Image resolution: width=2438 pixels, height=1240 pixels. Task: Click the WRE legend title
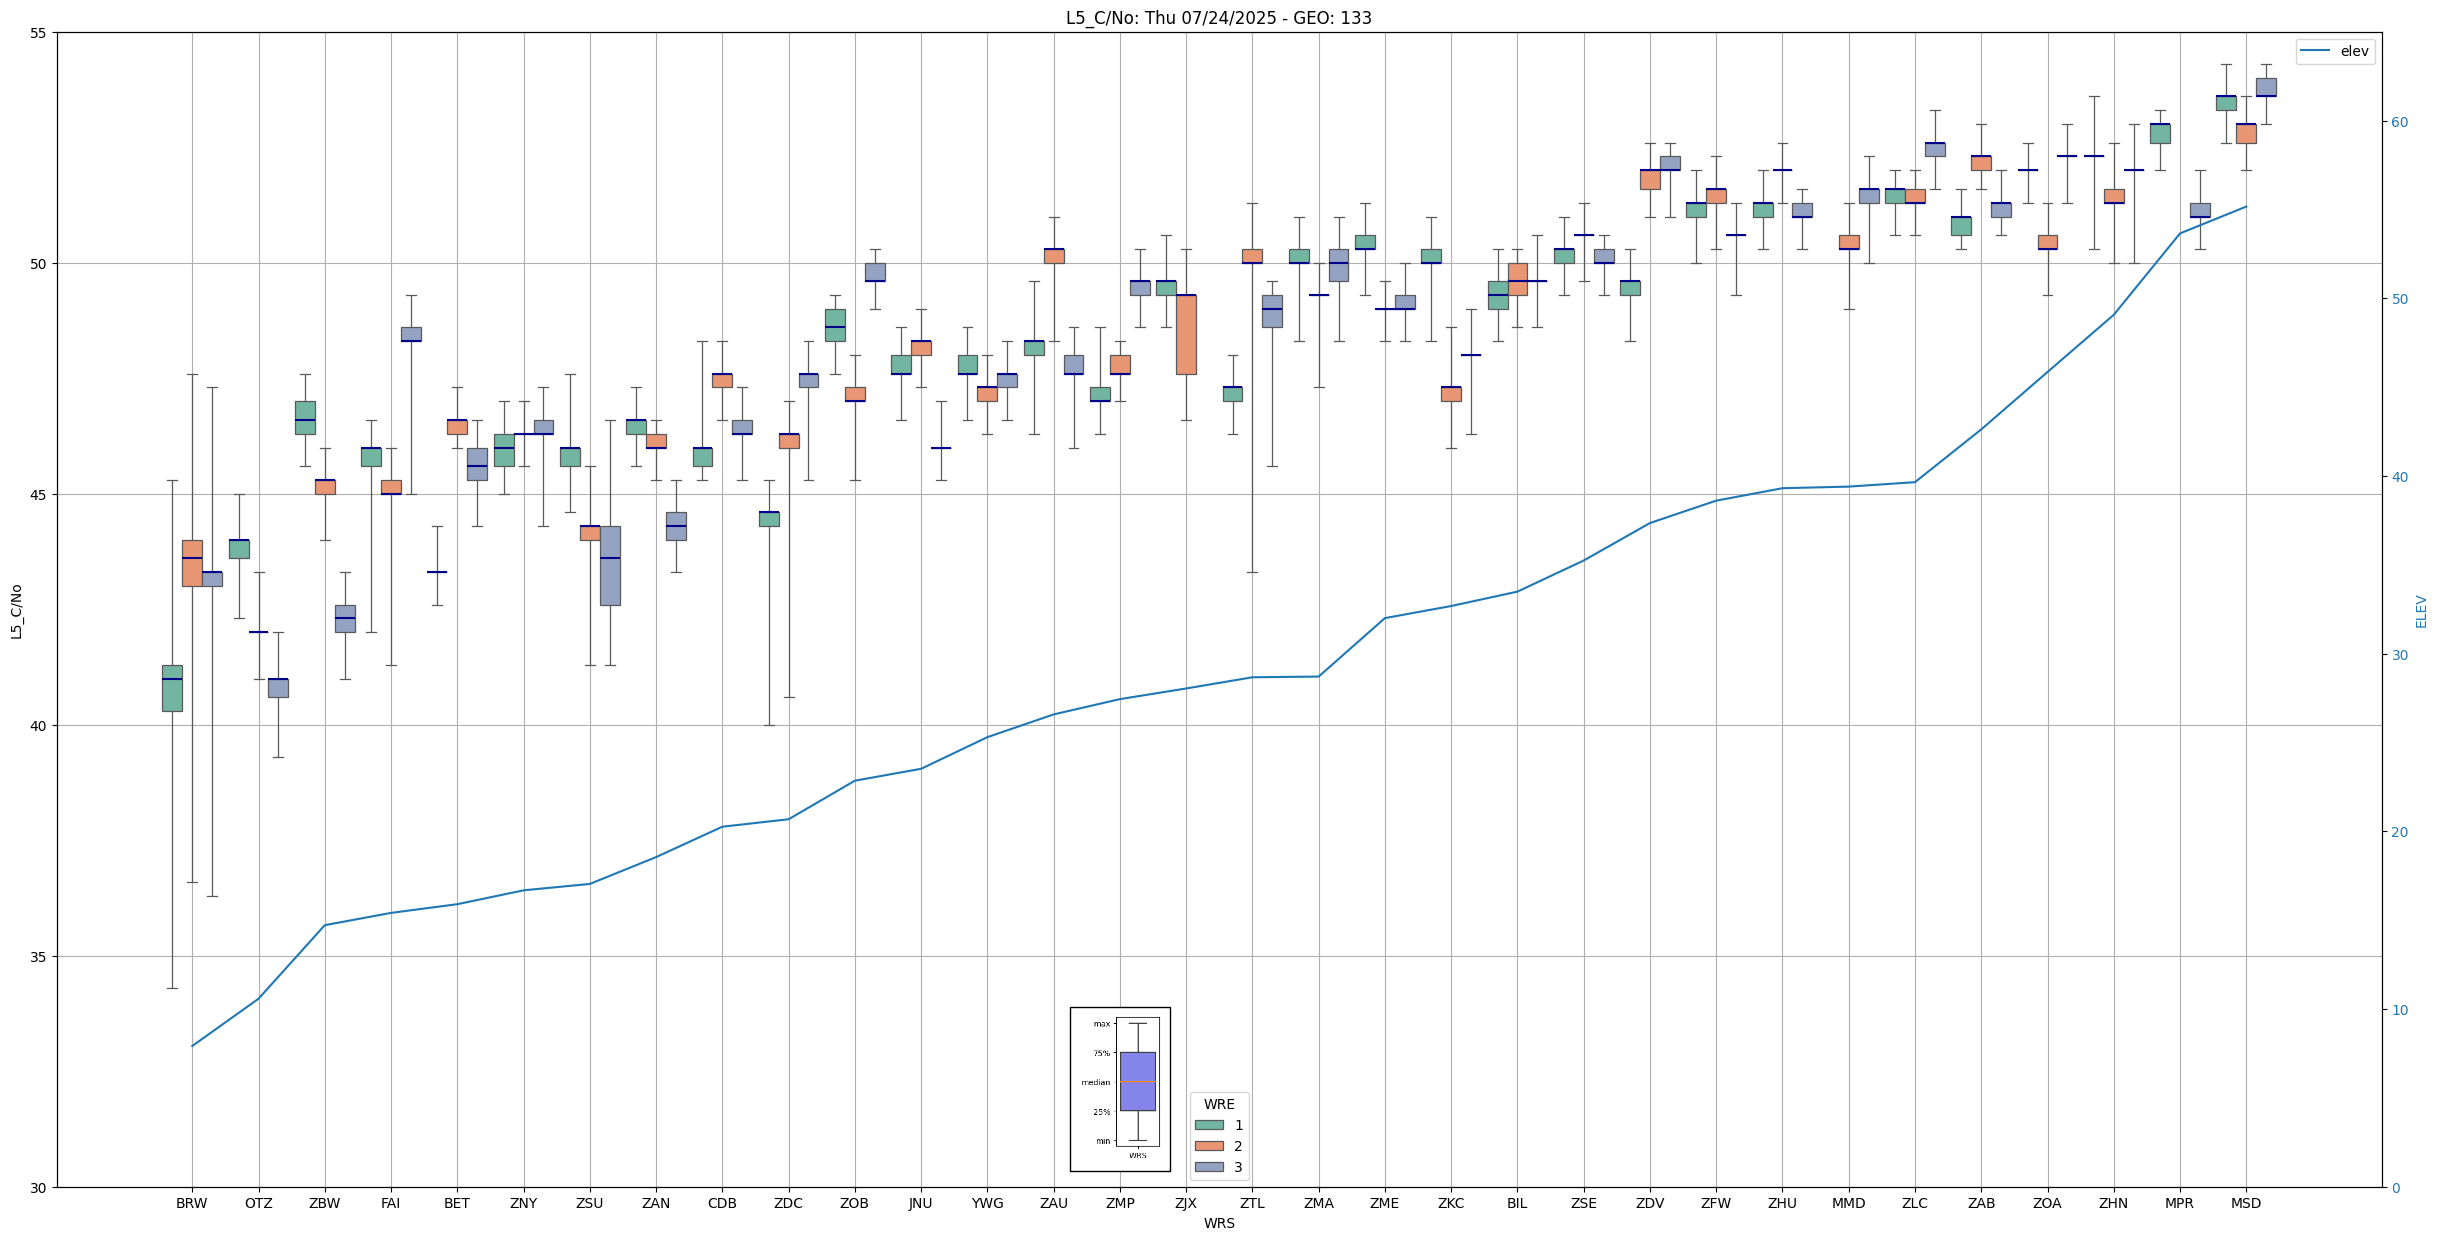click(x=1219, y=1104)
